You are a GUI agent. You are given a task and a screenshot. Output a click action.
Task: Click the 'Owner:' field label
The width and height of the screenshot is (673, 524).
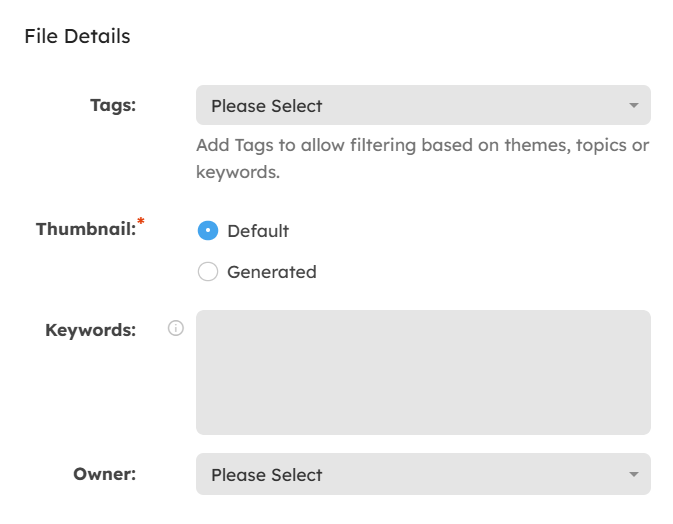[104, 474]
